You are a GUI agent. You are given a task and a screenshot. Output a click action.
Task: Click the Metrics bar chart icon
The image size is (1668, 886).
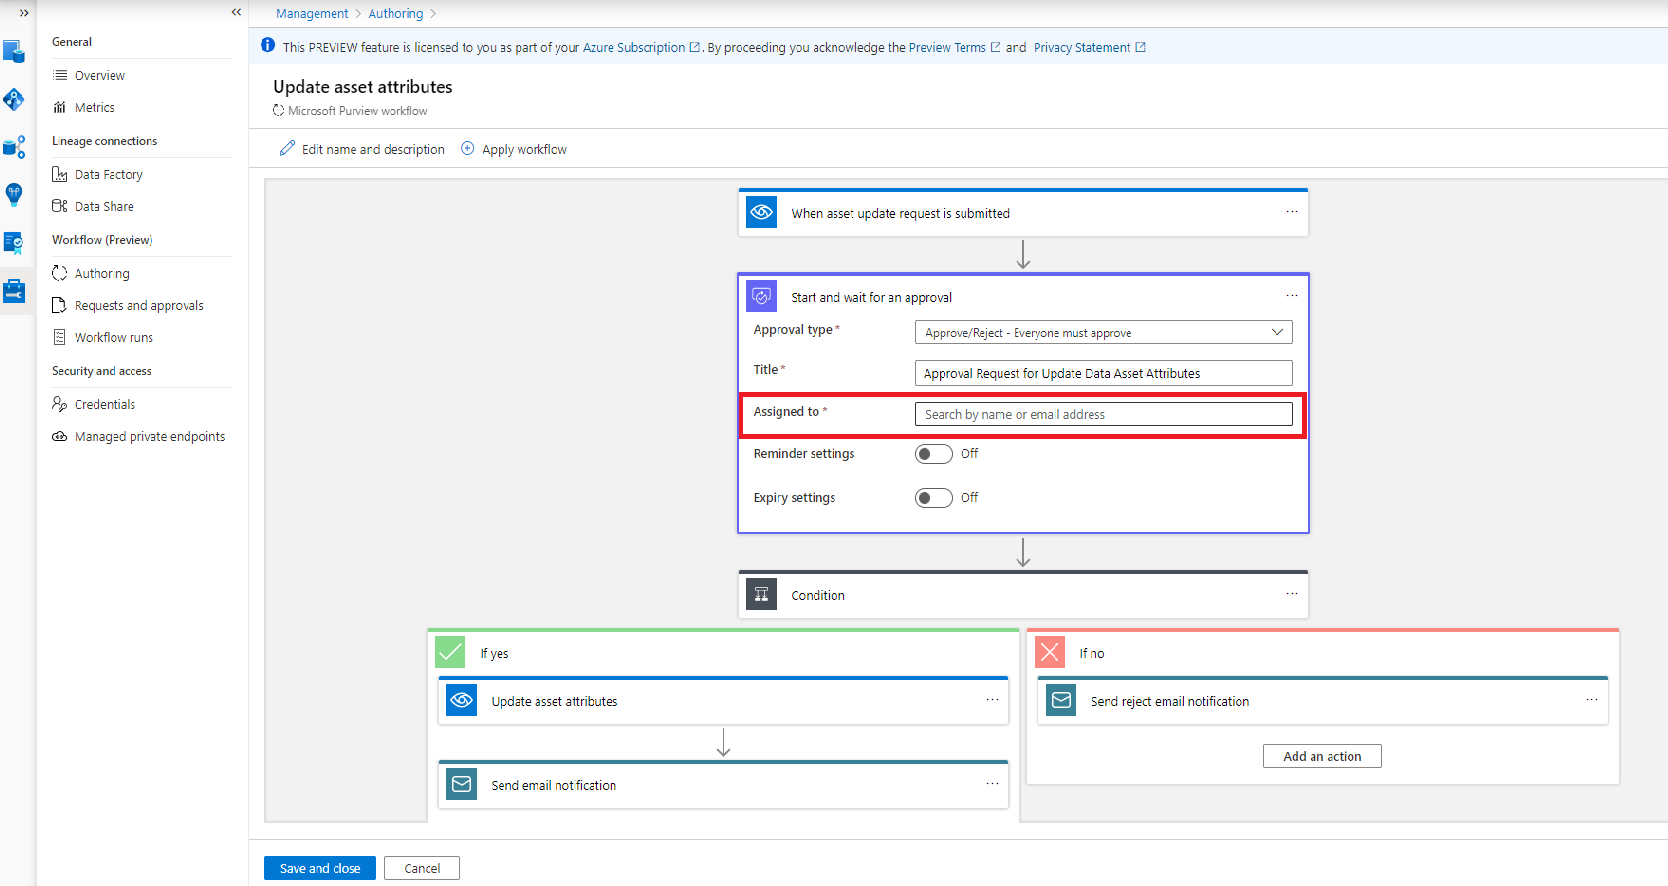point(60,107)
